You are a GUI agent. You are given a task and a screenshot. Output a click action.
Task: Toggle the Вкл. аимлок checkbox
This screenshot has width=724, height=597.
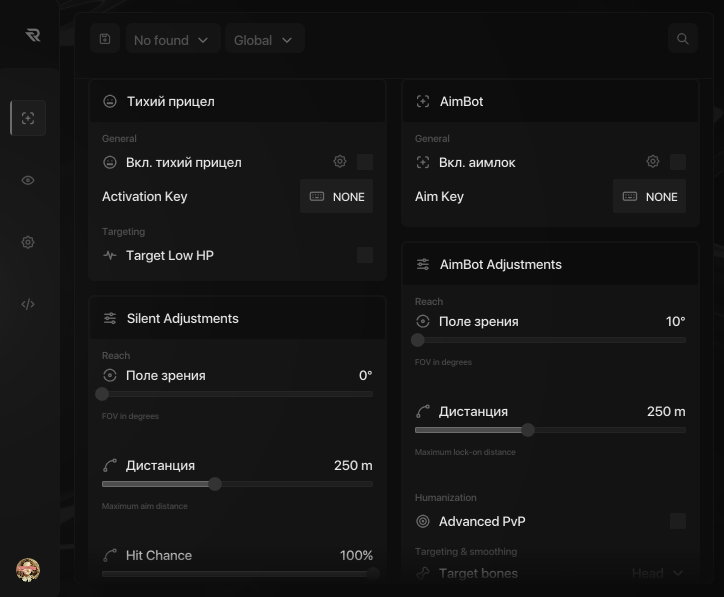(678, 162)
